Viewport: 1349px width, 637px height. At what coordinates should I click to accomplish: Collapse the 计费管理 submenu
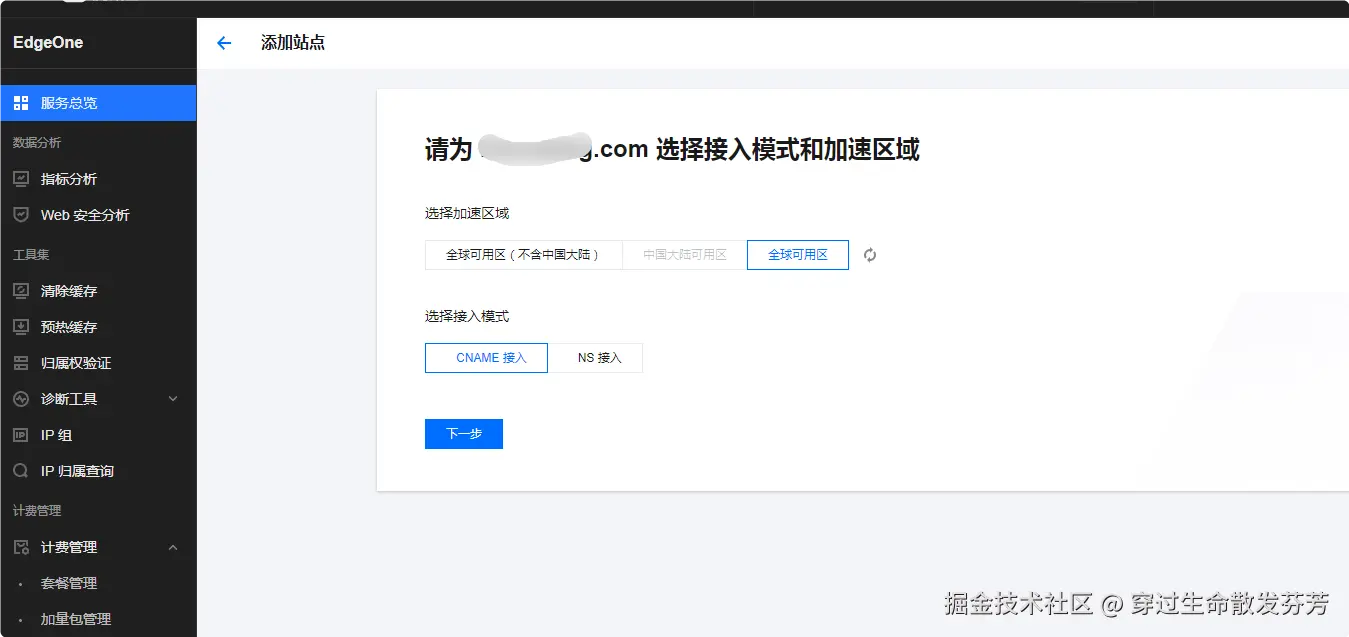[68, 547]
